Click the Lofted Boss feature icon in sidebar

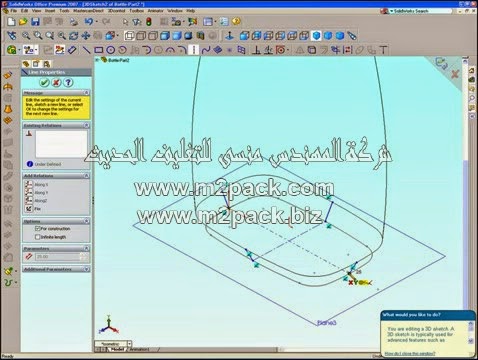click(8, 109)
